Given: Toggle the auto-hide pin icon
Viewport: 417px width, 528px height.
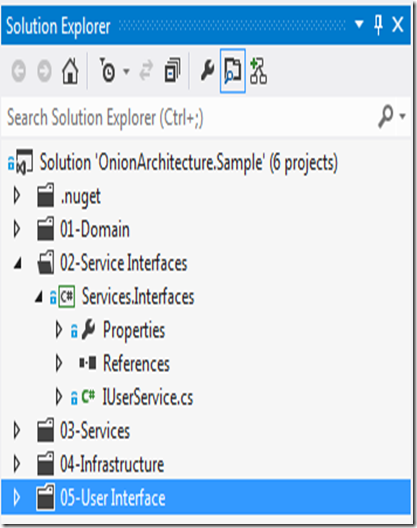Looking at the screenshot, I should point(378,25).
